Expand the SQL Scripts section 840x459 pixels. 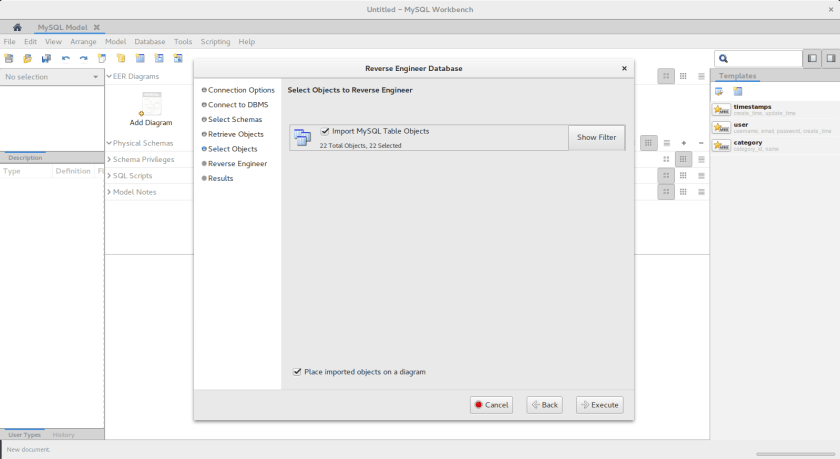pos(109,176)
